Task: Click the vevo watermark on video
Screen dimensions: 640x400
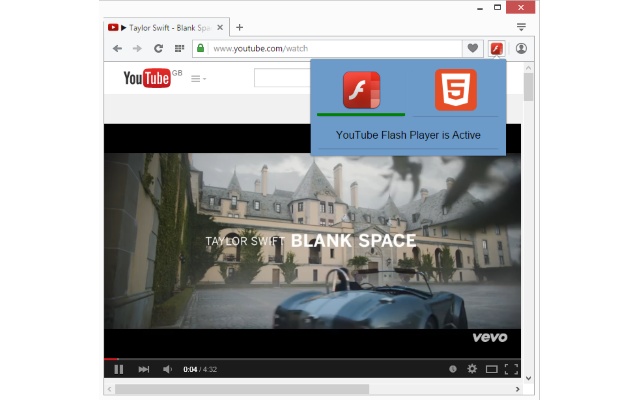Action: click(x=490, y=337)
